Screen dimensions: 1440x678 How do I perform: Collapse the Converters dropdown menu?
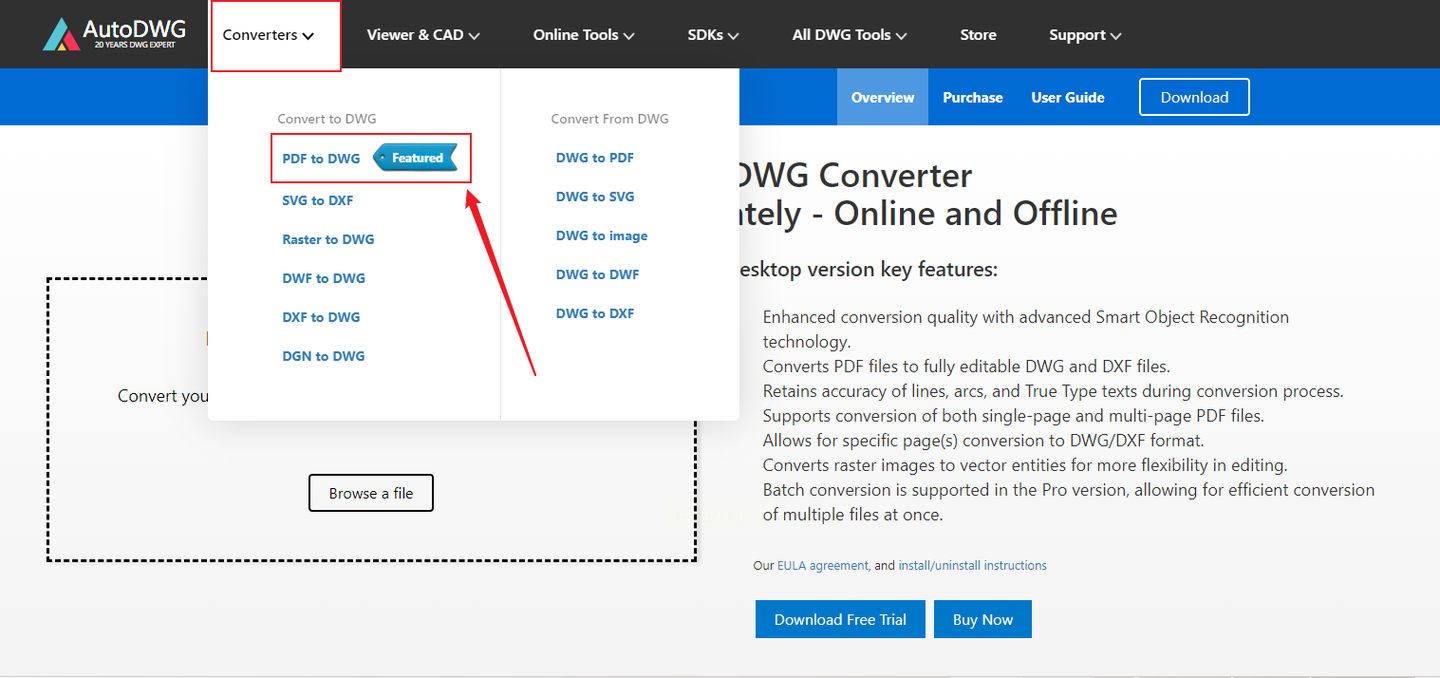coord(269,35)
